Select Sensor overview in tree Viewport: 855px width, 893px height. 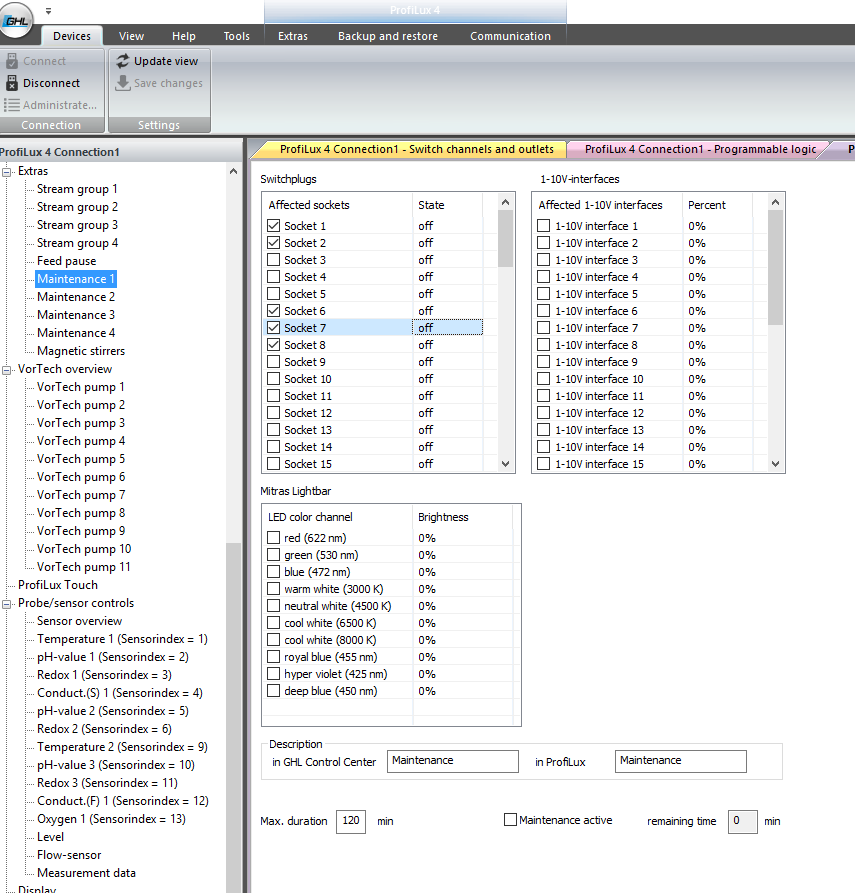tap(79, 621)
